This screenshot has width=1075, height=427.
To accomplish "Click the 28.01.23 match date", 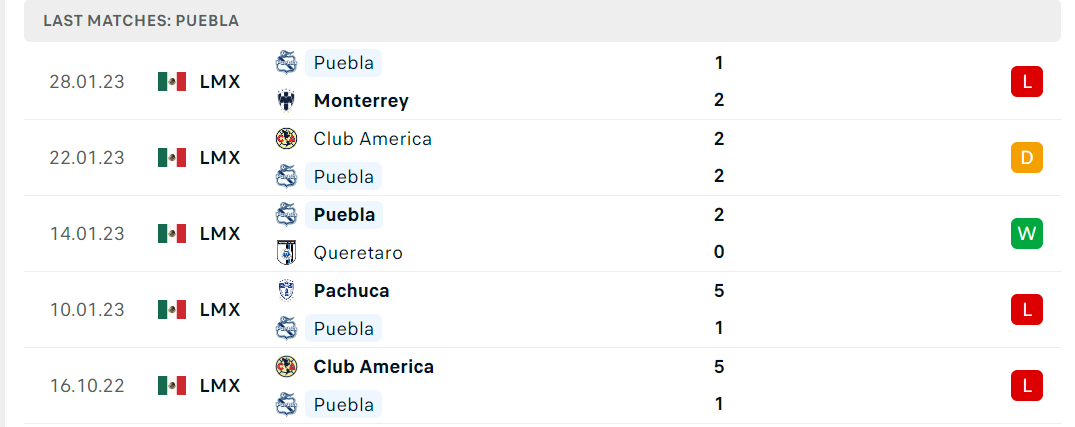I will (x=87, y=82).
